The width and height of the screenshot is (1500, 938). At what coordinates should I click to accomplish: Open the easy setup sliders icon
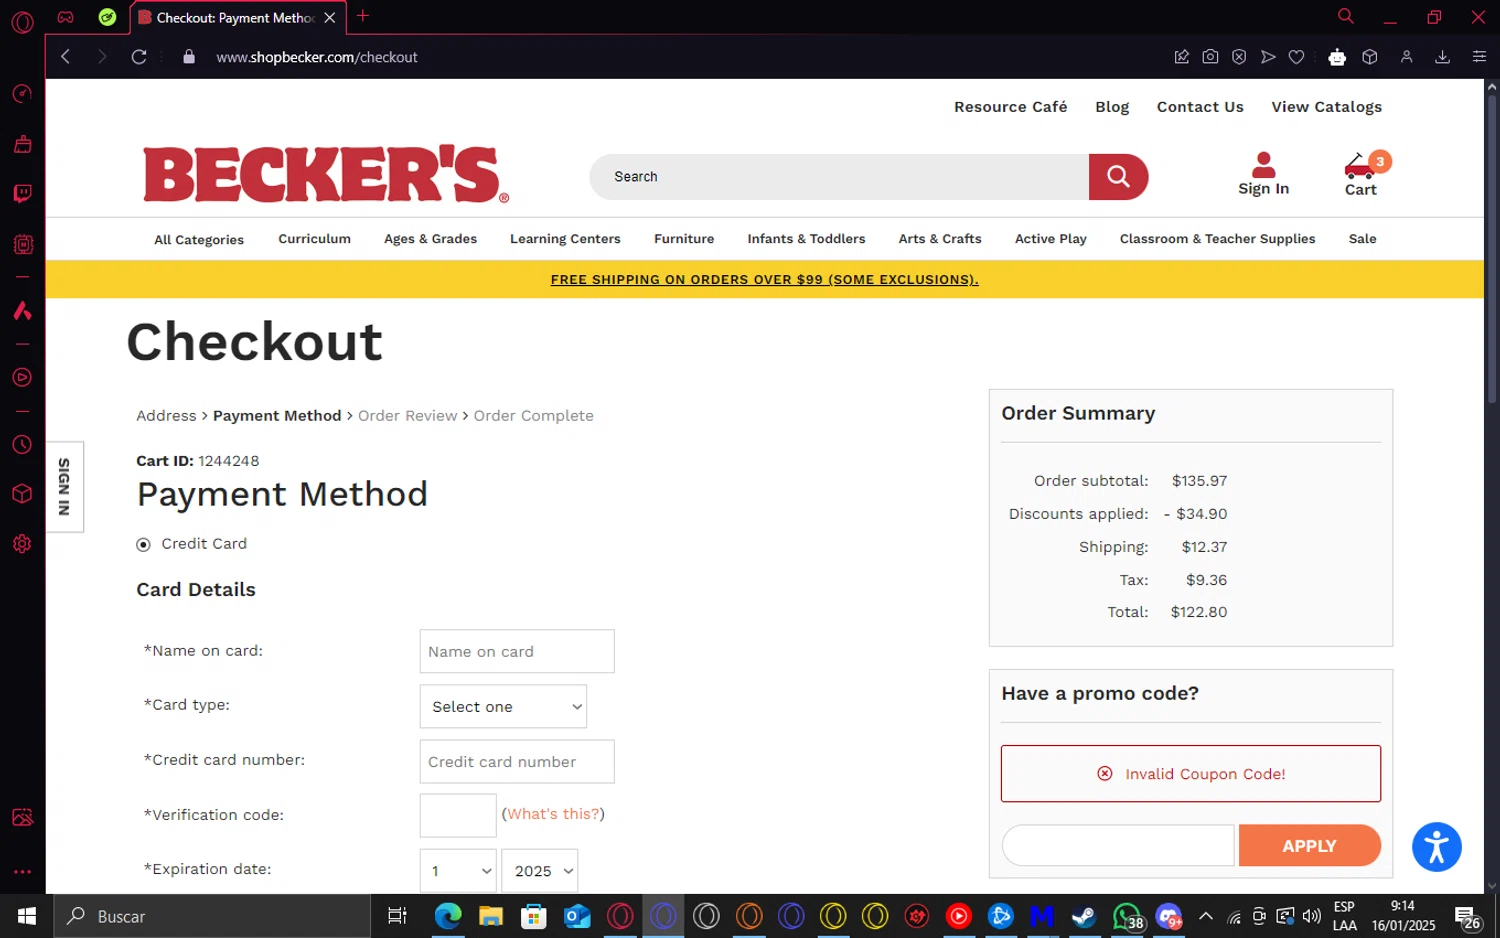1479,57
